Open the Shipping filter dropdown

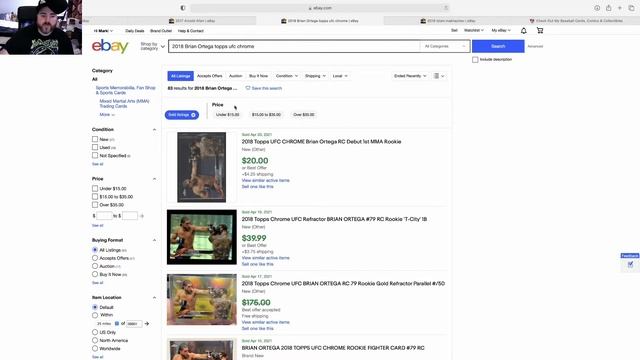tap(315, 76)
